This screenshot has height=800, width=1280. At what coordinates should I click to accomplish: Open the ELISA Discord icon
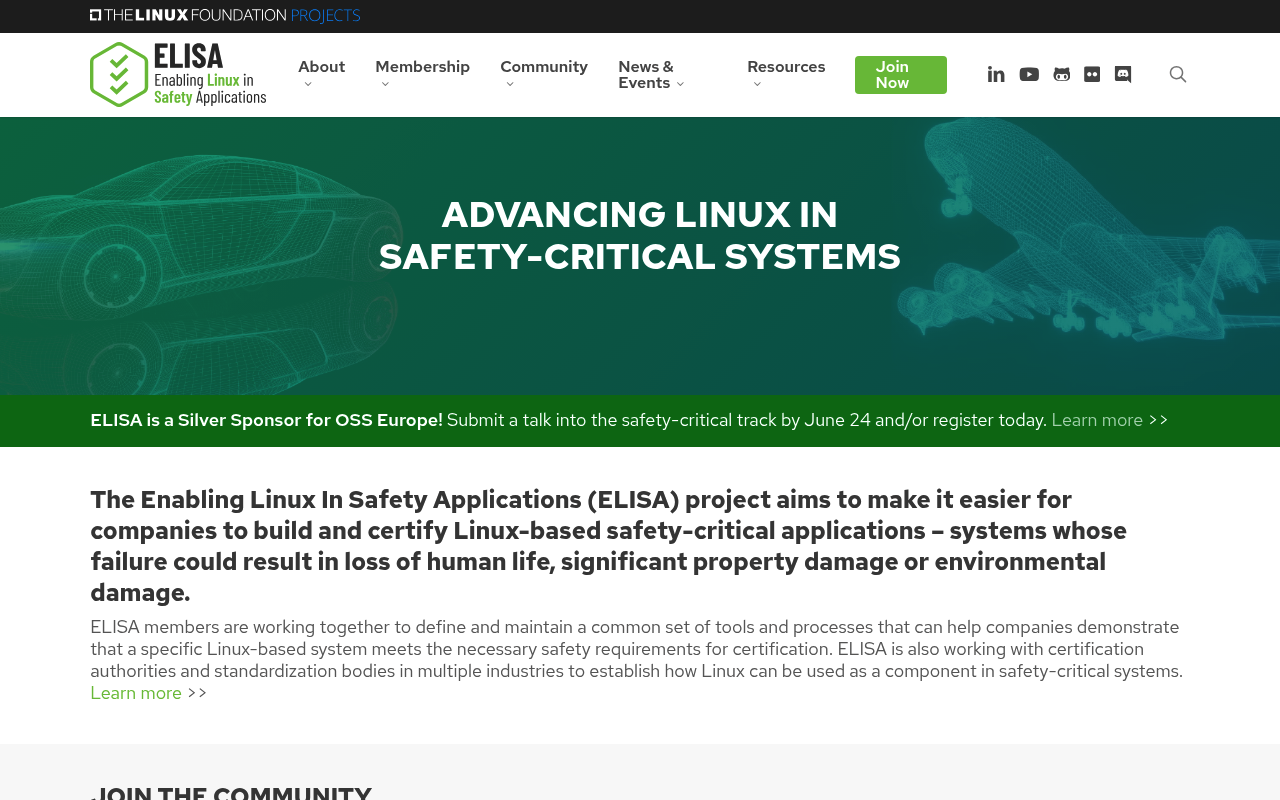1123,74
